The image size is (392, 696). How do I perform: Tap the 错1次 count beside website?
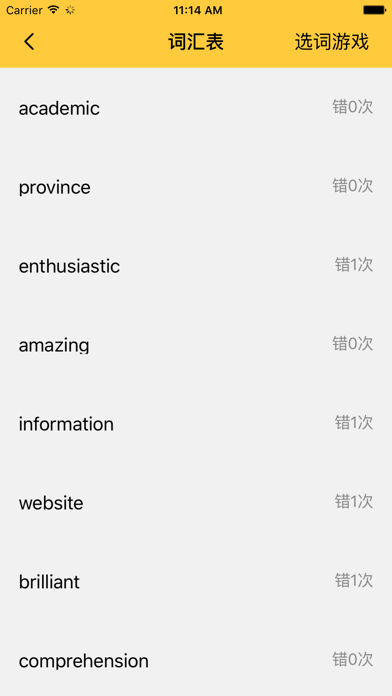pyautogui.click(x=354, y=502)
